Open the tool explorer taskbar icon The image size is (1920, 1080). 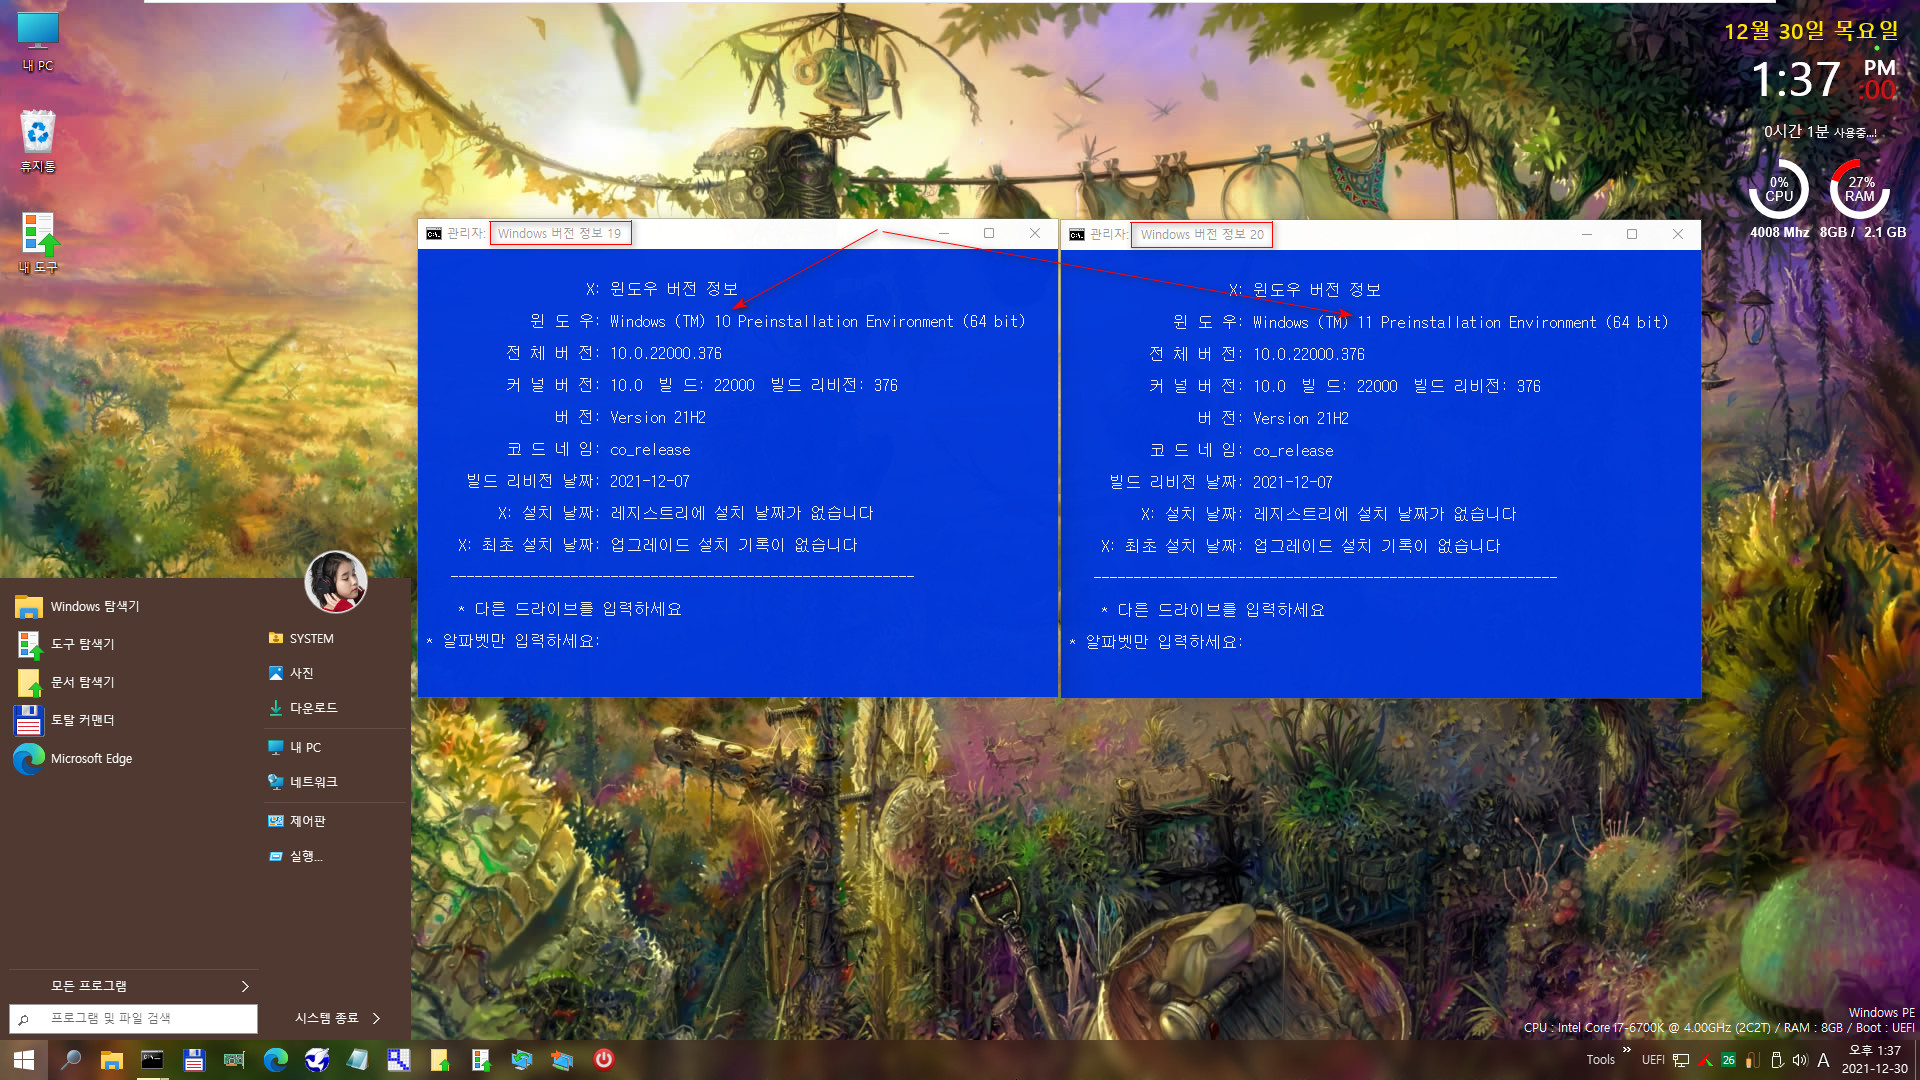(x=481, y=1060)
